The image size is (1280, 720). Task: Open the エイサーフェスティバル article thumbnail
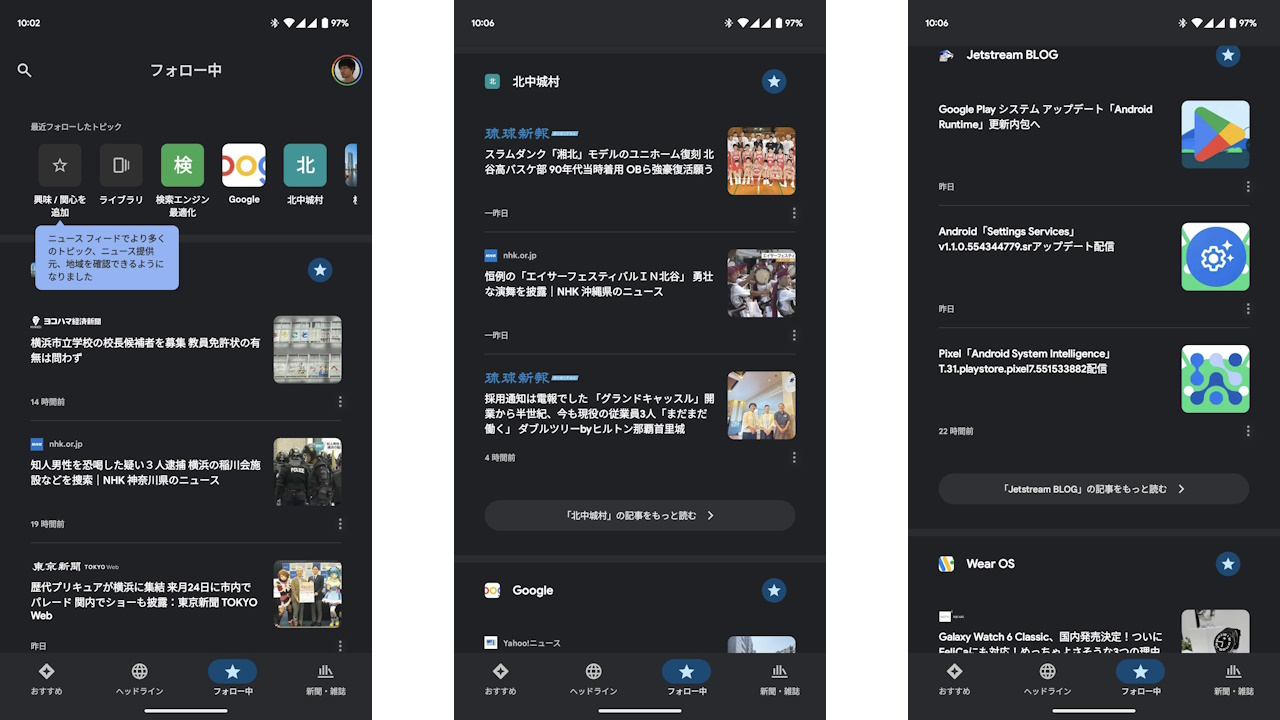[761, 283]
